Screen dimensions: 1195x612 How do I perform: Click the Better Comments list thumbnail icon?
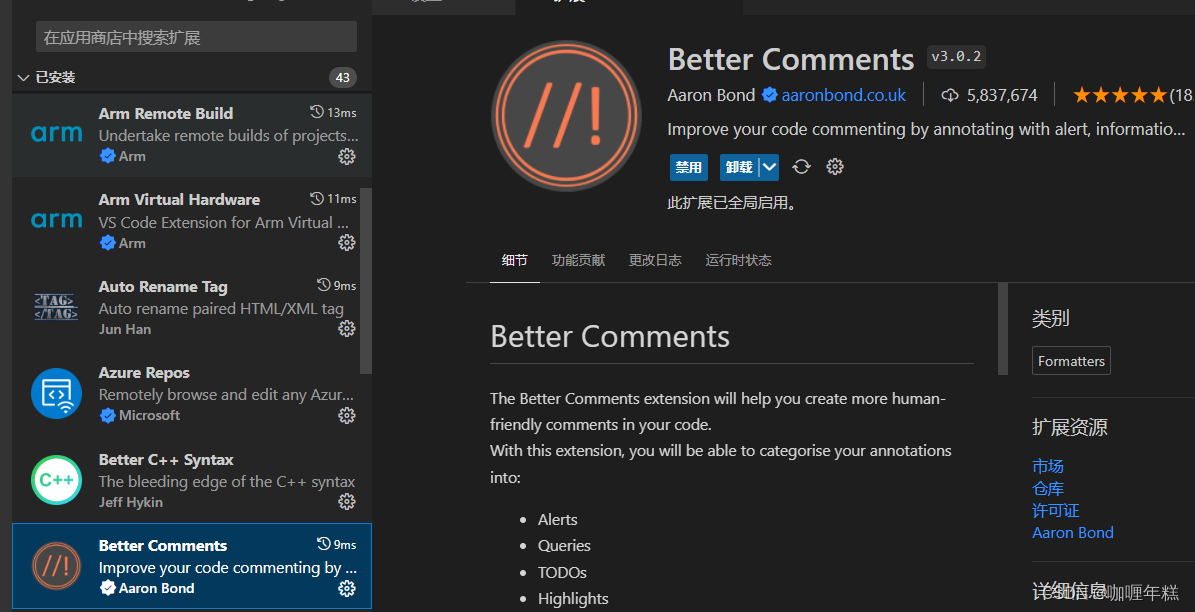pyautogui.click(x=56, y=566)
